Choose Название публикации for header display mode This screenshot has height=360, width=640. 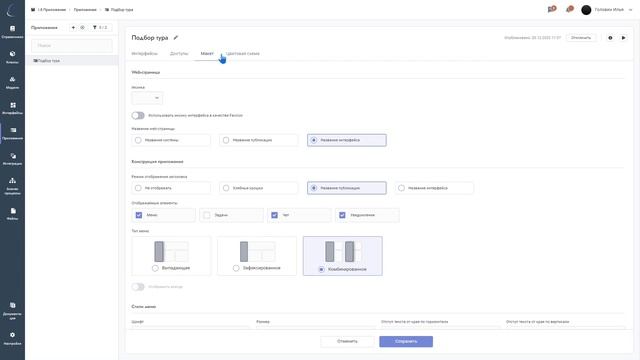(x=347, y=188)
